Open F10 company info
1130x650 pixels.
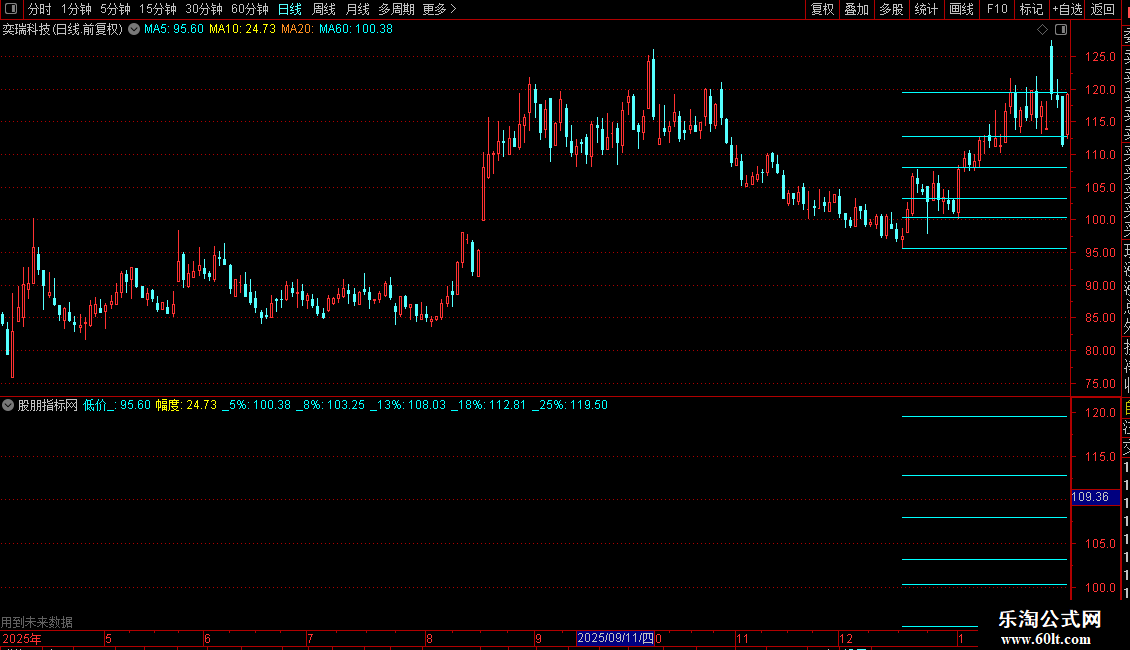(x=997, y=9)
